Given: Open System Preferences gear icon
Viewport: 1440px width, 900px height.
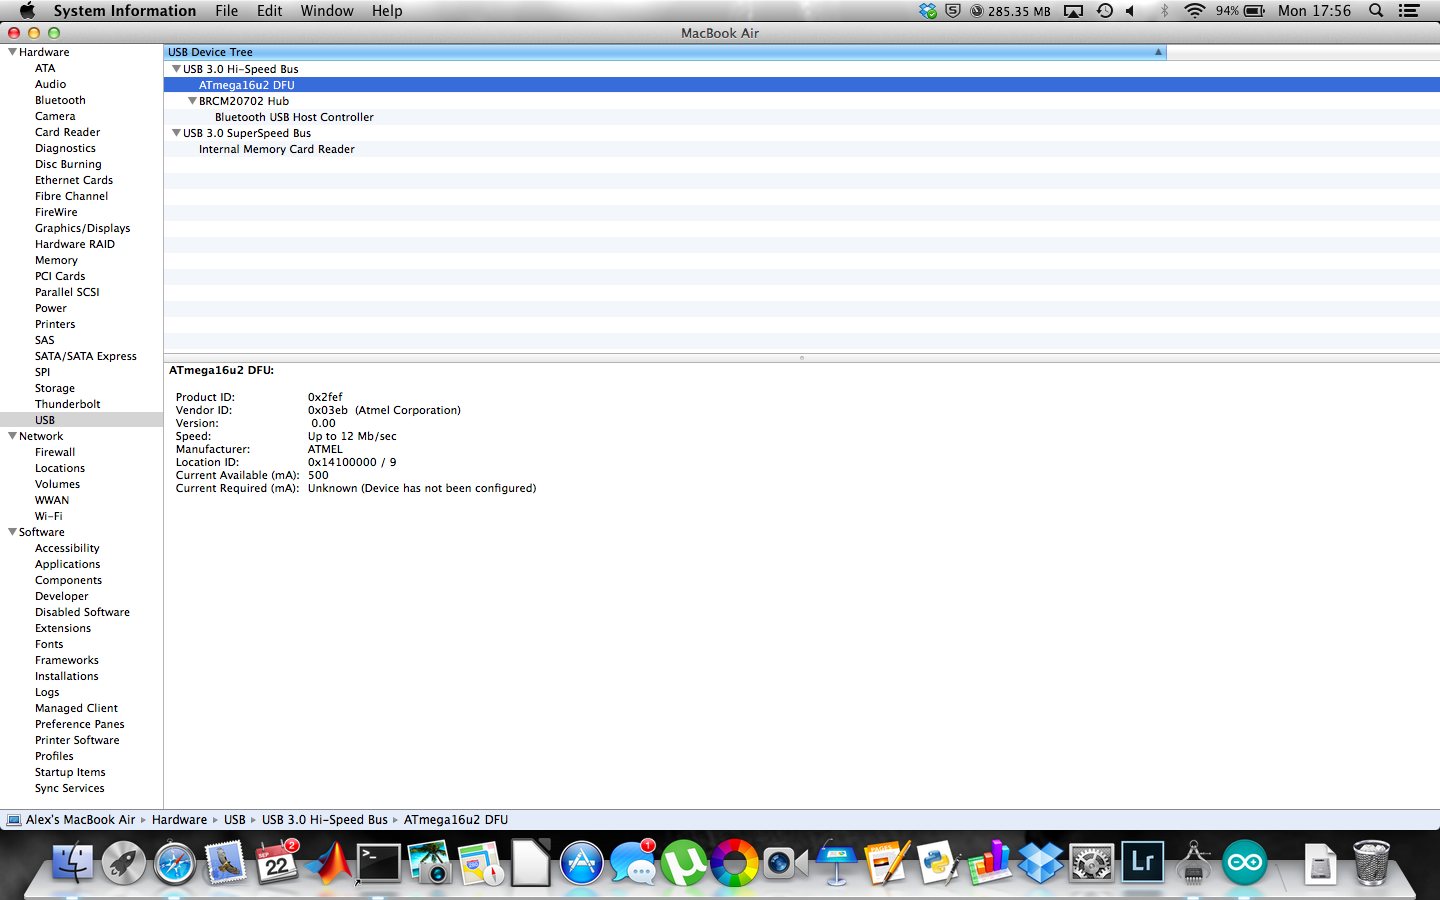Looking at the screenshot, I should click(1092, 862).
